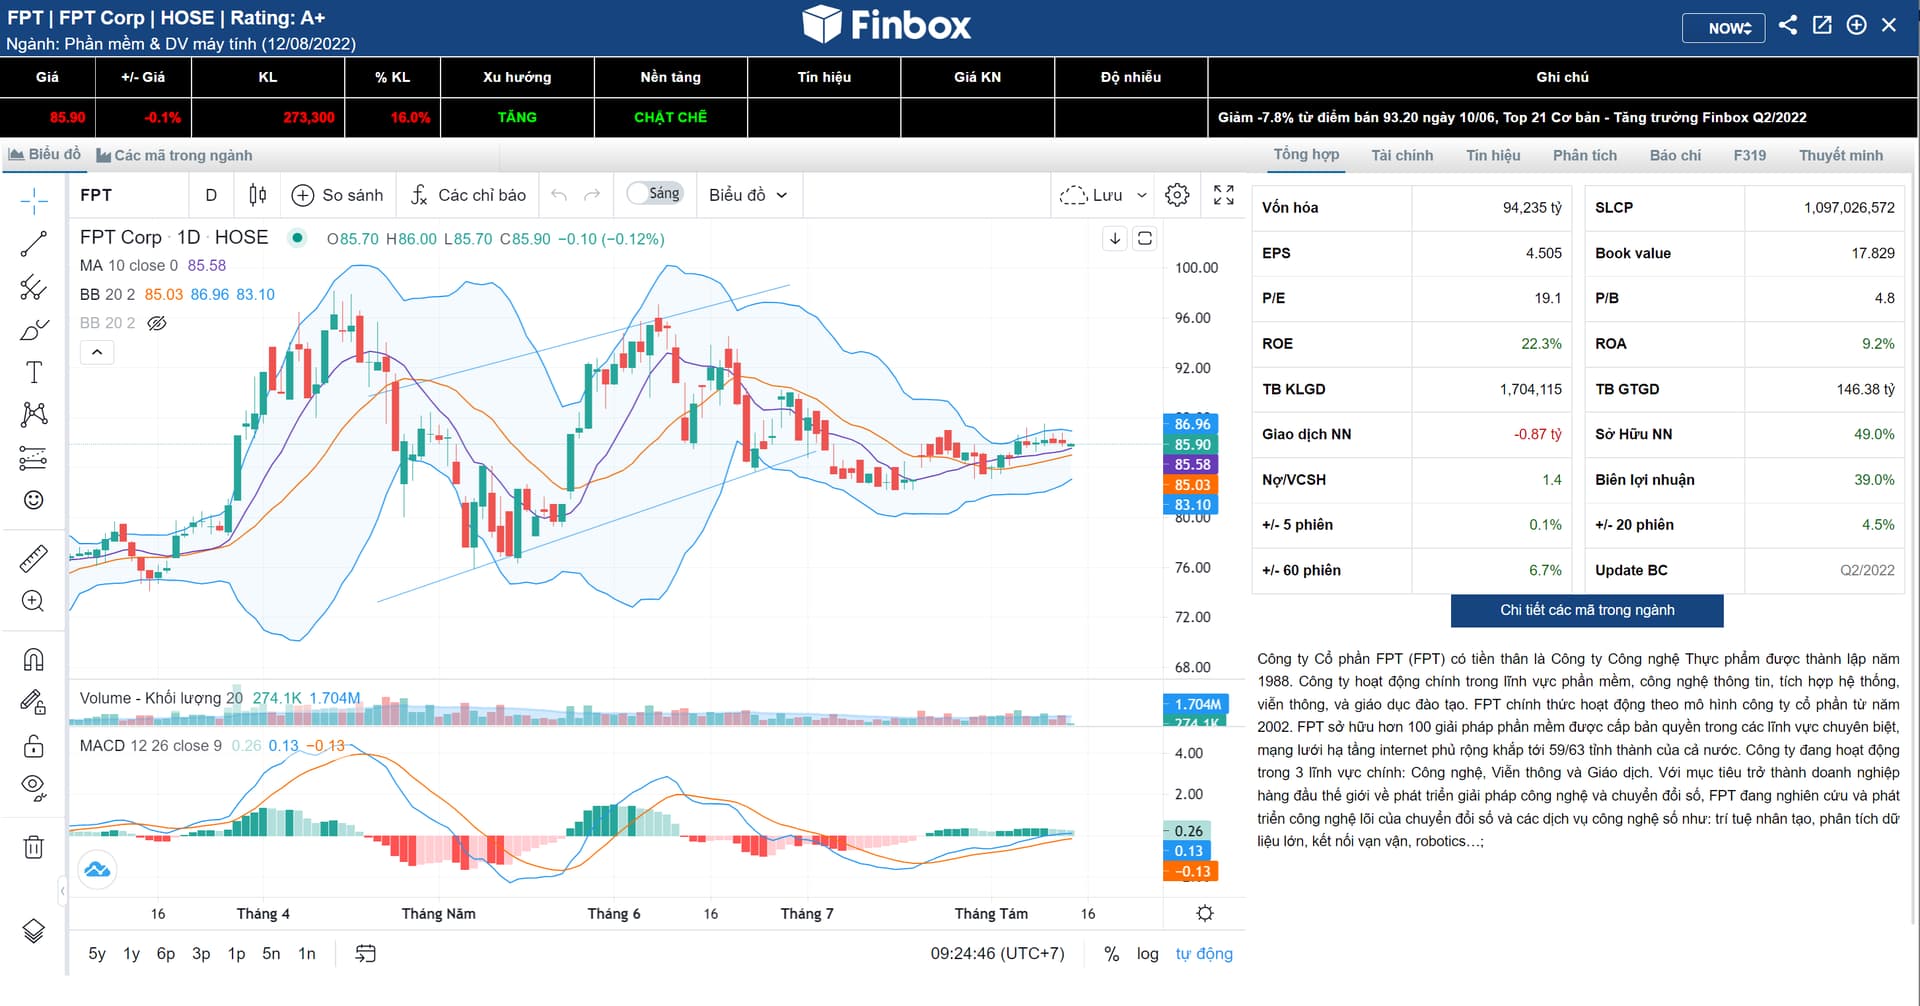This screenshot has height=1006, width=1920.
Task: Remove drawings with trash icon
Action: tap(34, 847)
